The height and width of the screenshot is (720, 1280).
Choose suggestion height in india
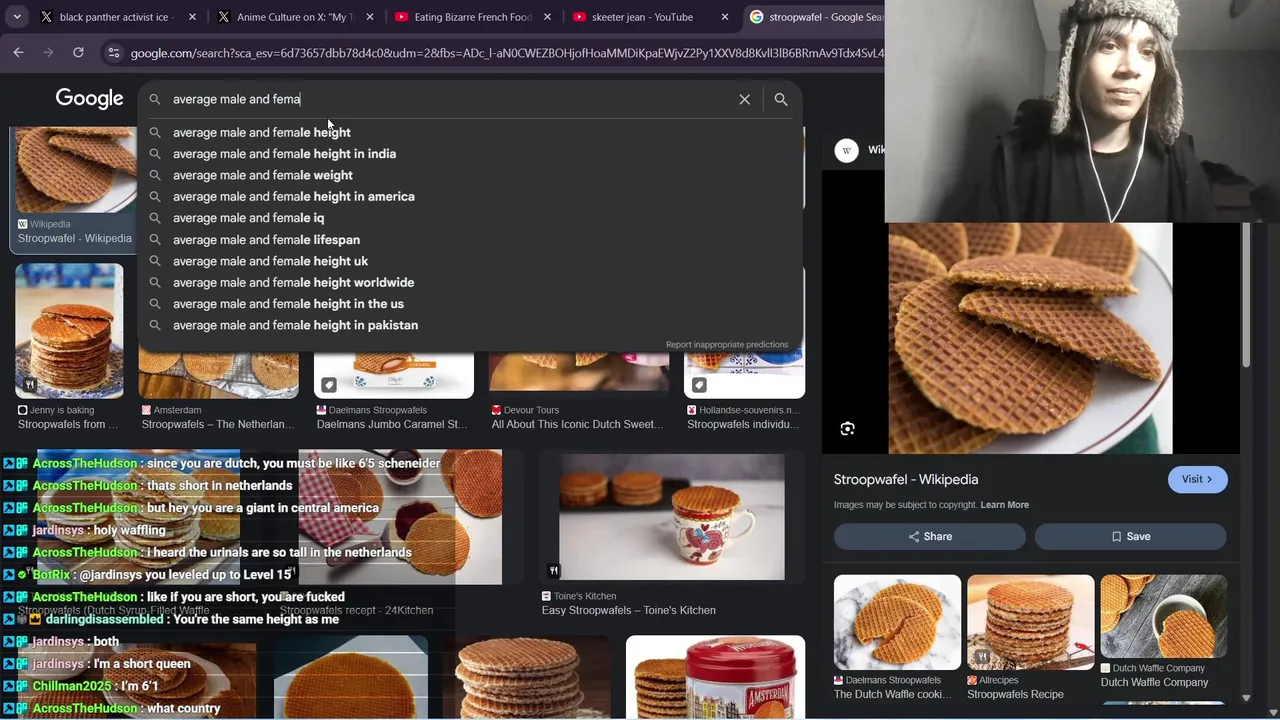[x=470, y=154]
